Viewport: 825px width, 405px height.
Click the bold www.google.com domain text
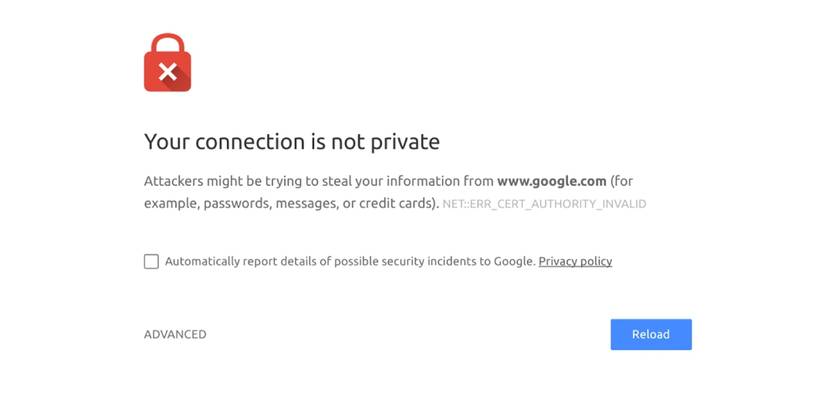[x=552, y=181]
